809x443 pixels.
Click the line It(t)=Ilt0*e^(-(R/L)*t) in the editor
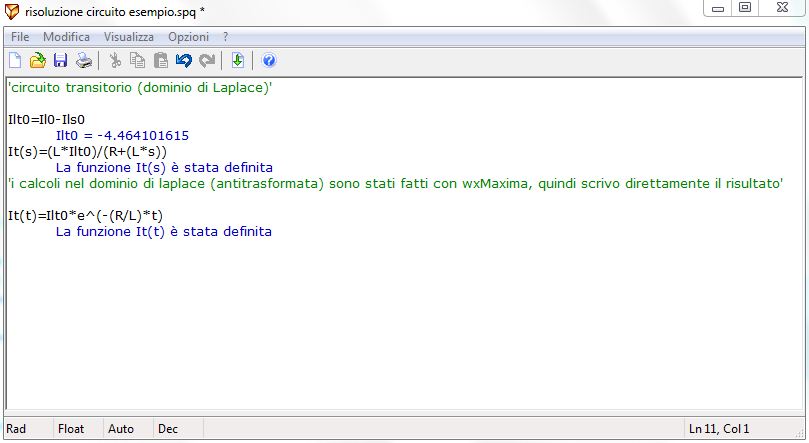pos(84,216)
